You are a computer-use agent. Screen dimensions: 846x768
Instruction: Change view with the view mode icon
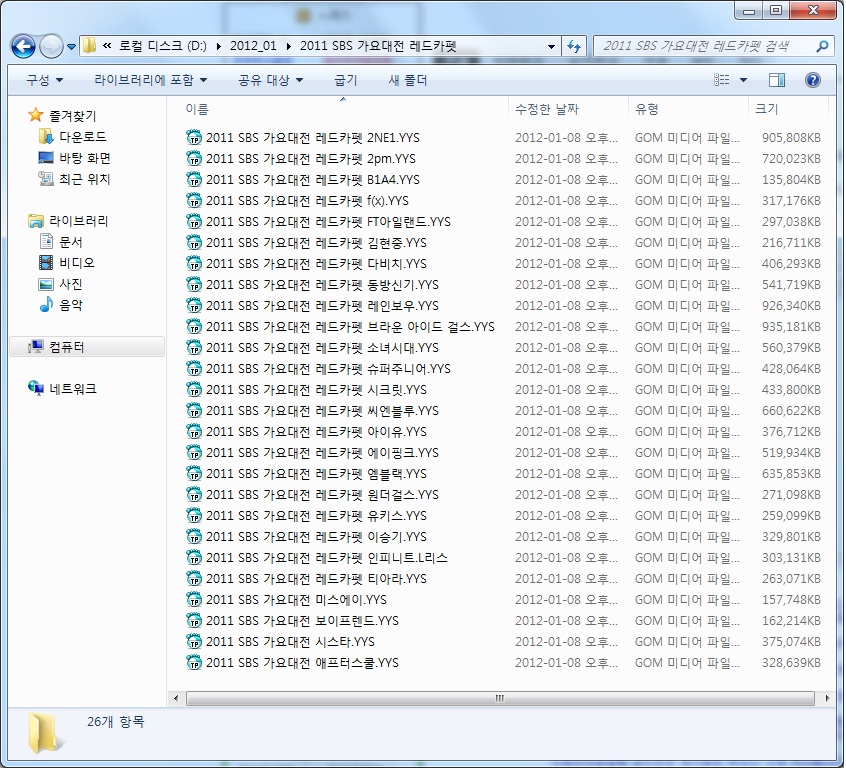coord(721,80)
